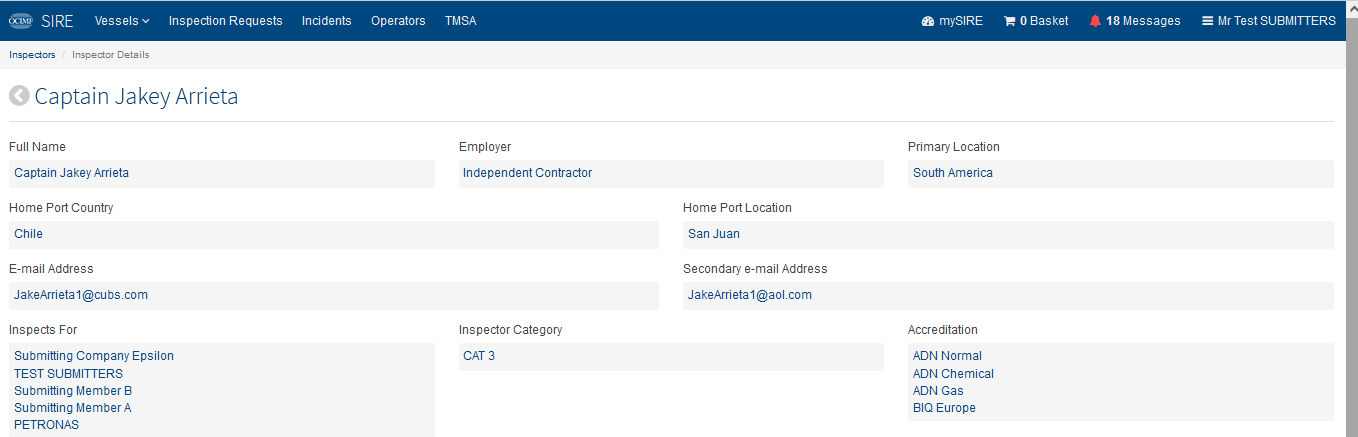This screenshot has height=437, width=1358.
Task: Open the TMSA navigation item
Action: [460, 21]
